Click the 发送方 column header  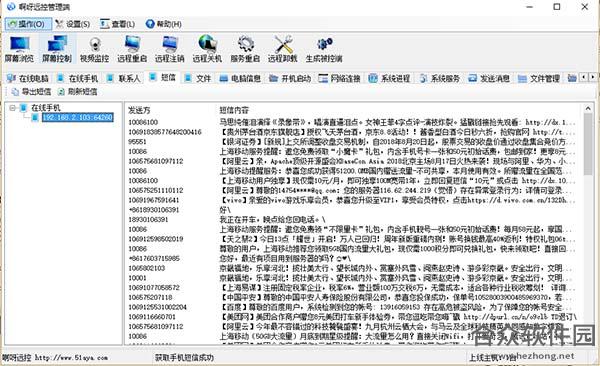click(139, 110)
